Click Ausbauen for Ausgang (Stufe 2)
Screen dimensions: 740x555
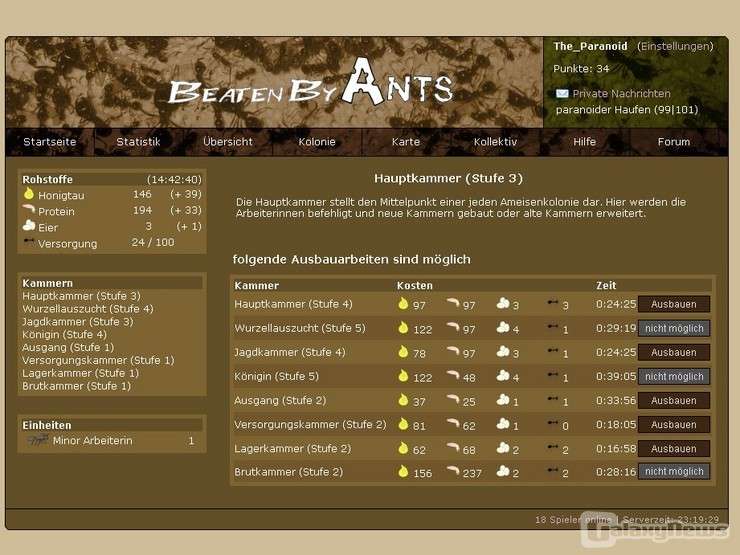pyautogui.click(x=674, y=401)
